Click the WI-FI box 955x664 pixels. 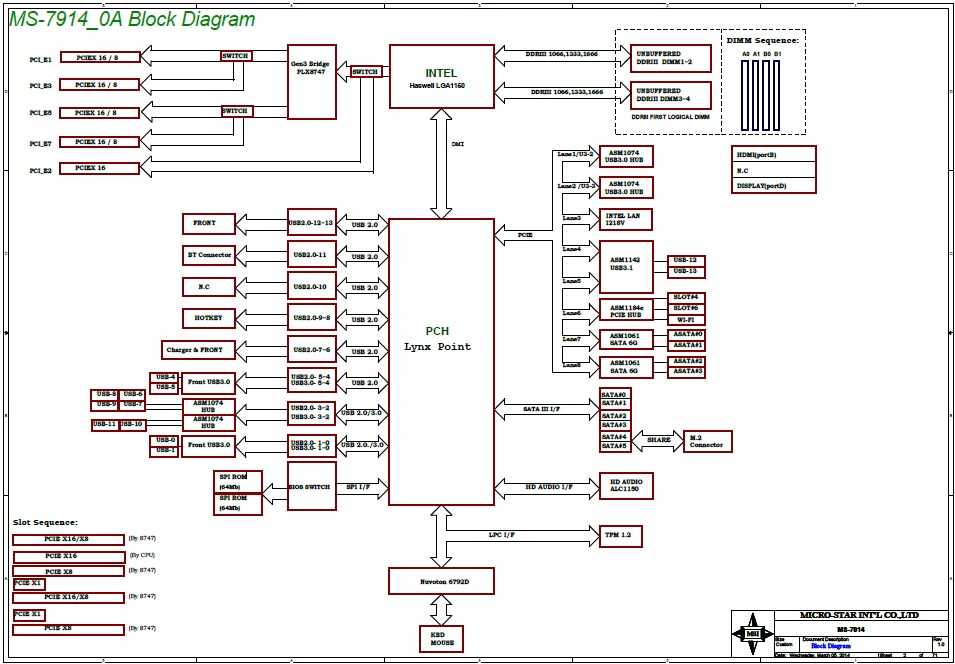pos(686,320)
